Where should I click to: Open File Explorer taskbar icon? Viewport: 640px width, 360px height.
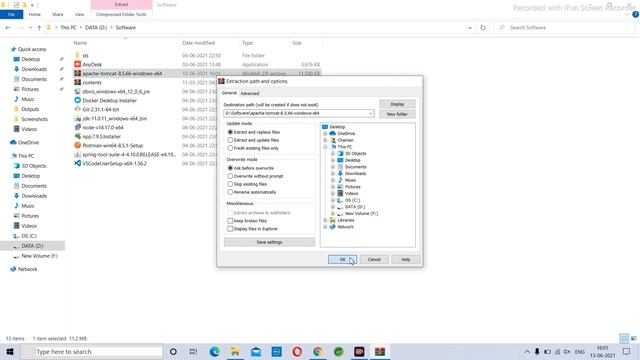pyautogui.click(x=235, y=352)
